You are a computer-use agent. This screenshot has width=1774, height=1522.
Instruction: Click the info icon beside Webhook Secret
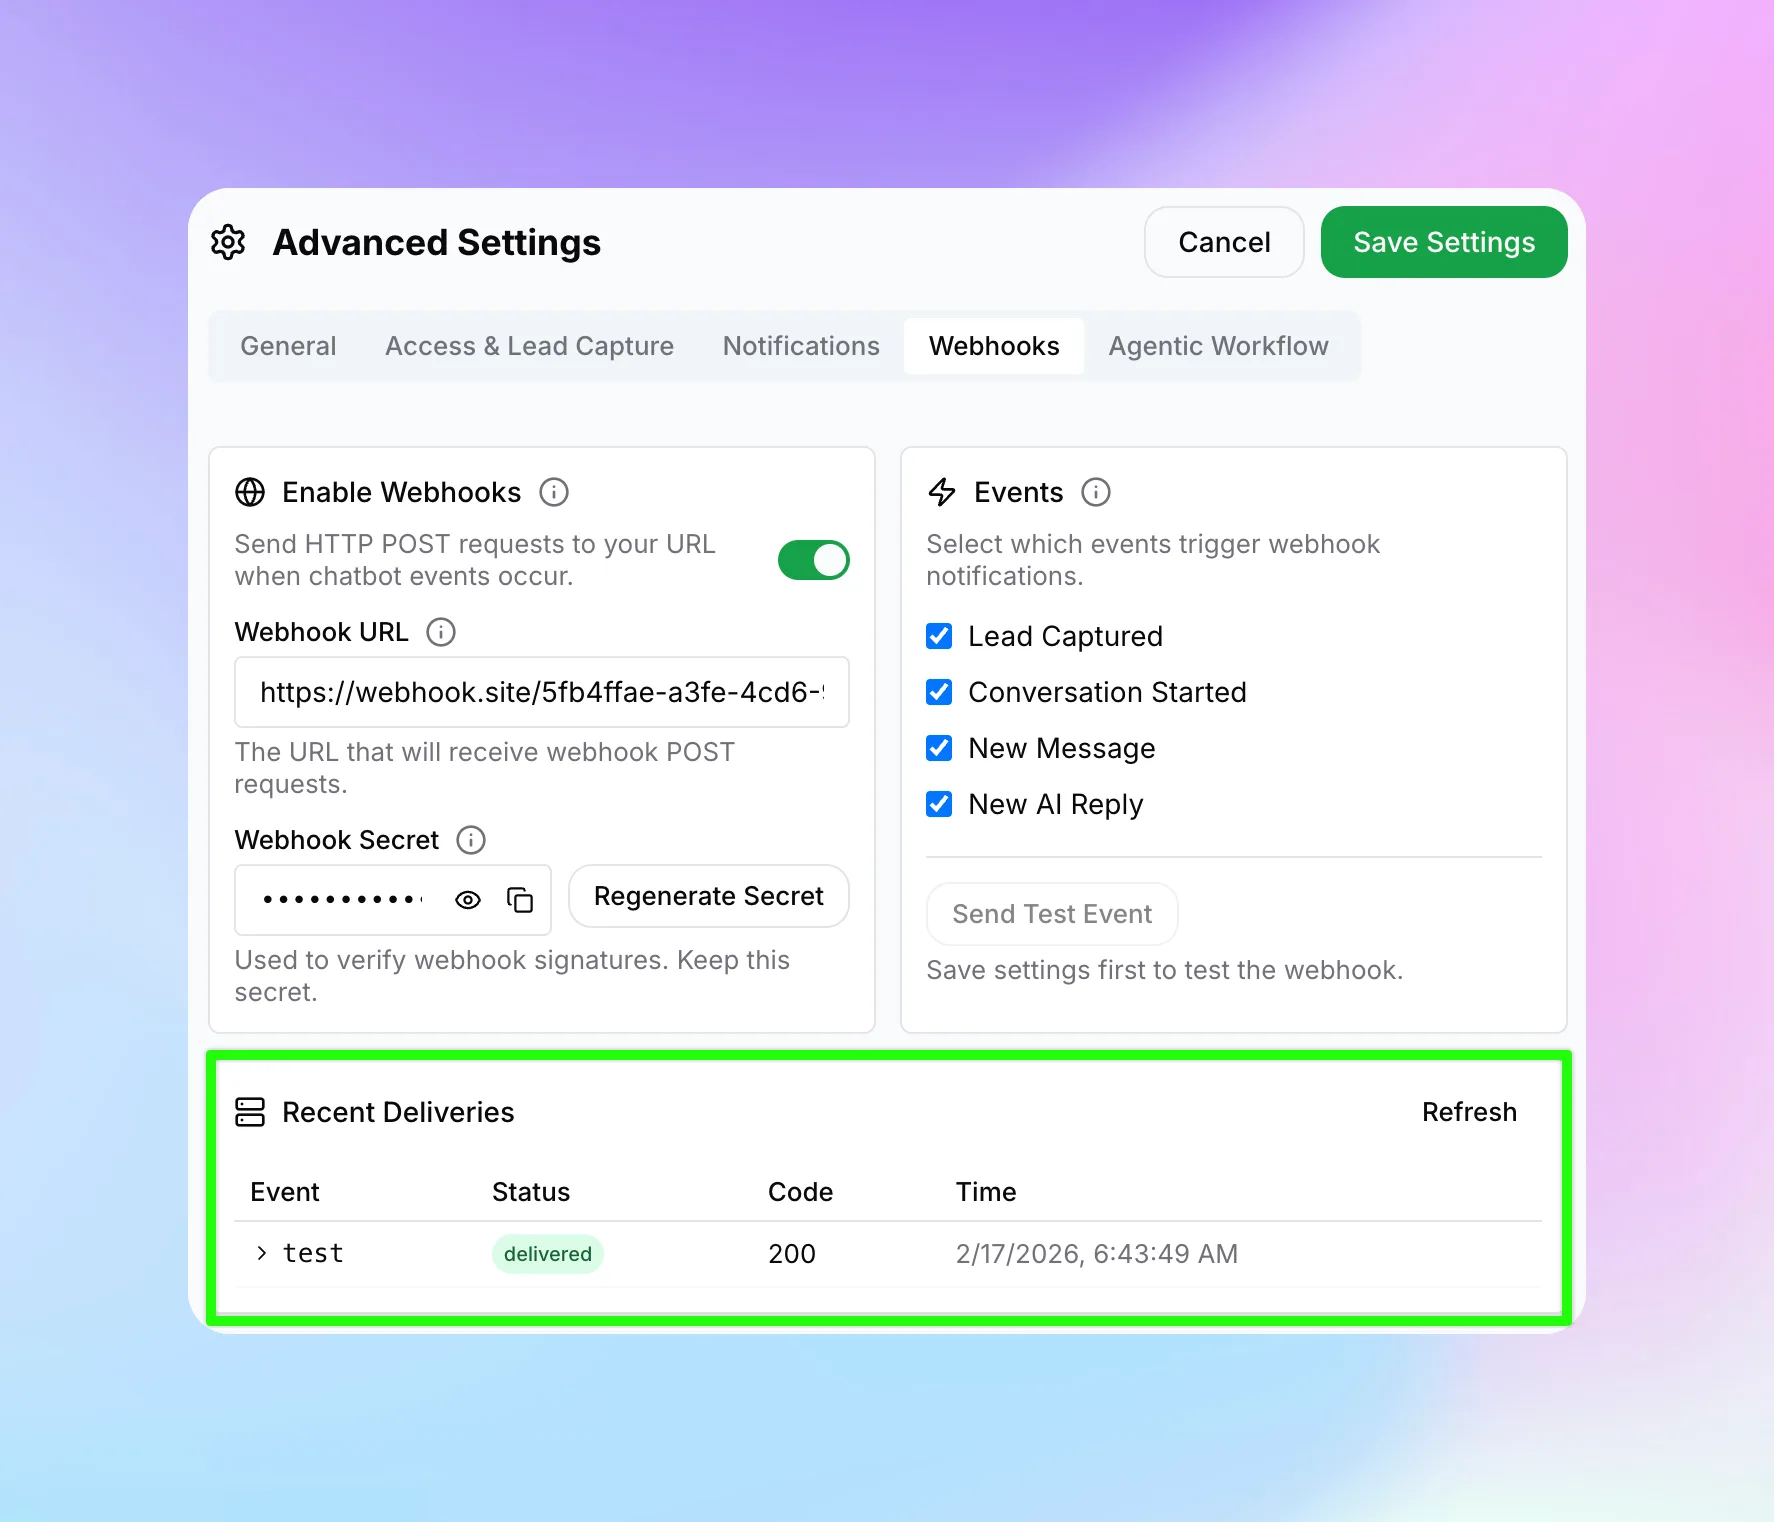pyautogui.click(x=470, y=840)
